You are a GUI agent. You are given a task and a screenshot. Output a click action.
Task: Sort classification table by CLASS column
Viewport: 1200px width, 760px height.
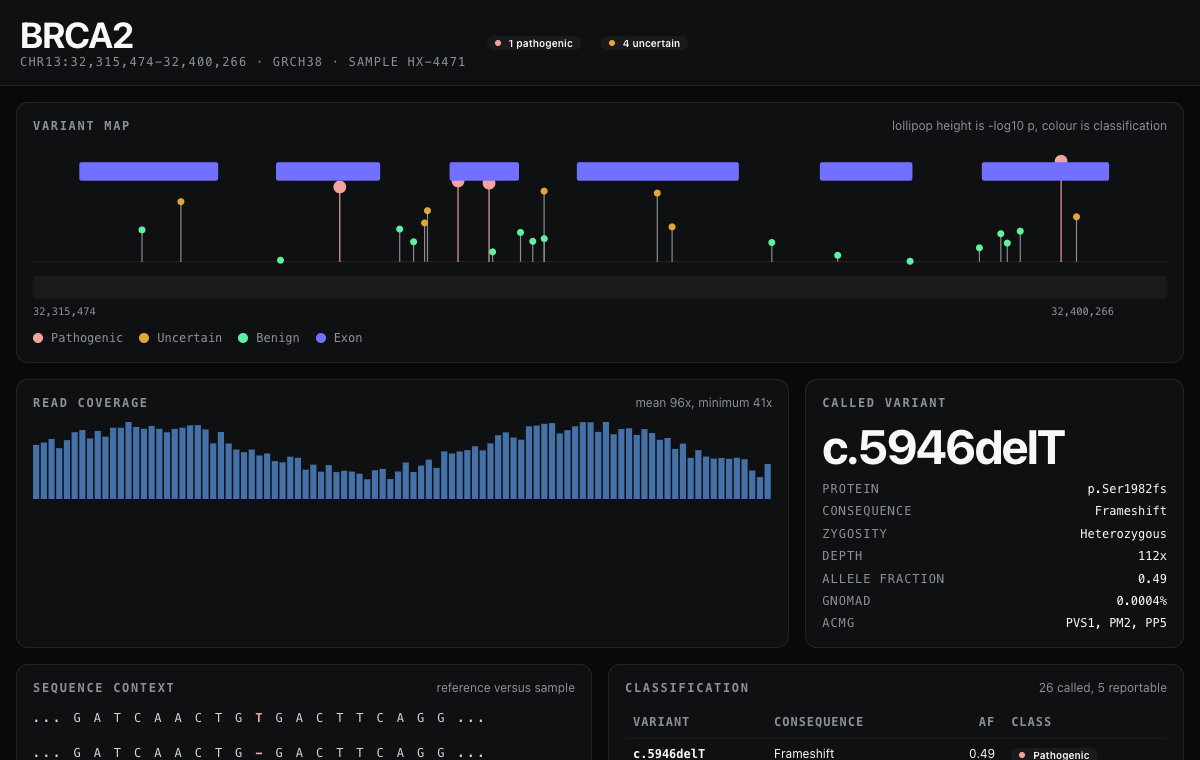pyautogui.click(x=1031, y=722)
